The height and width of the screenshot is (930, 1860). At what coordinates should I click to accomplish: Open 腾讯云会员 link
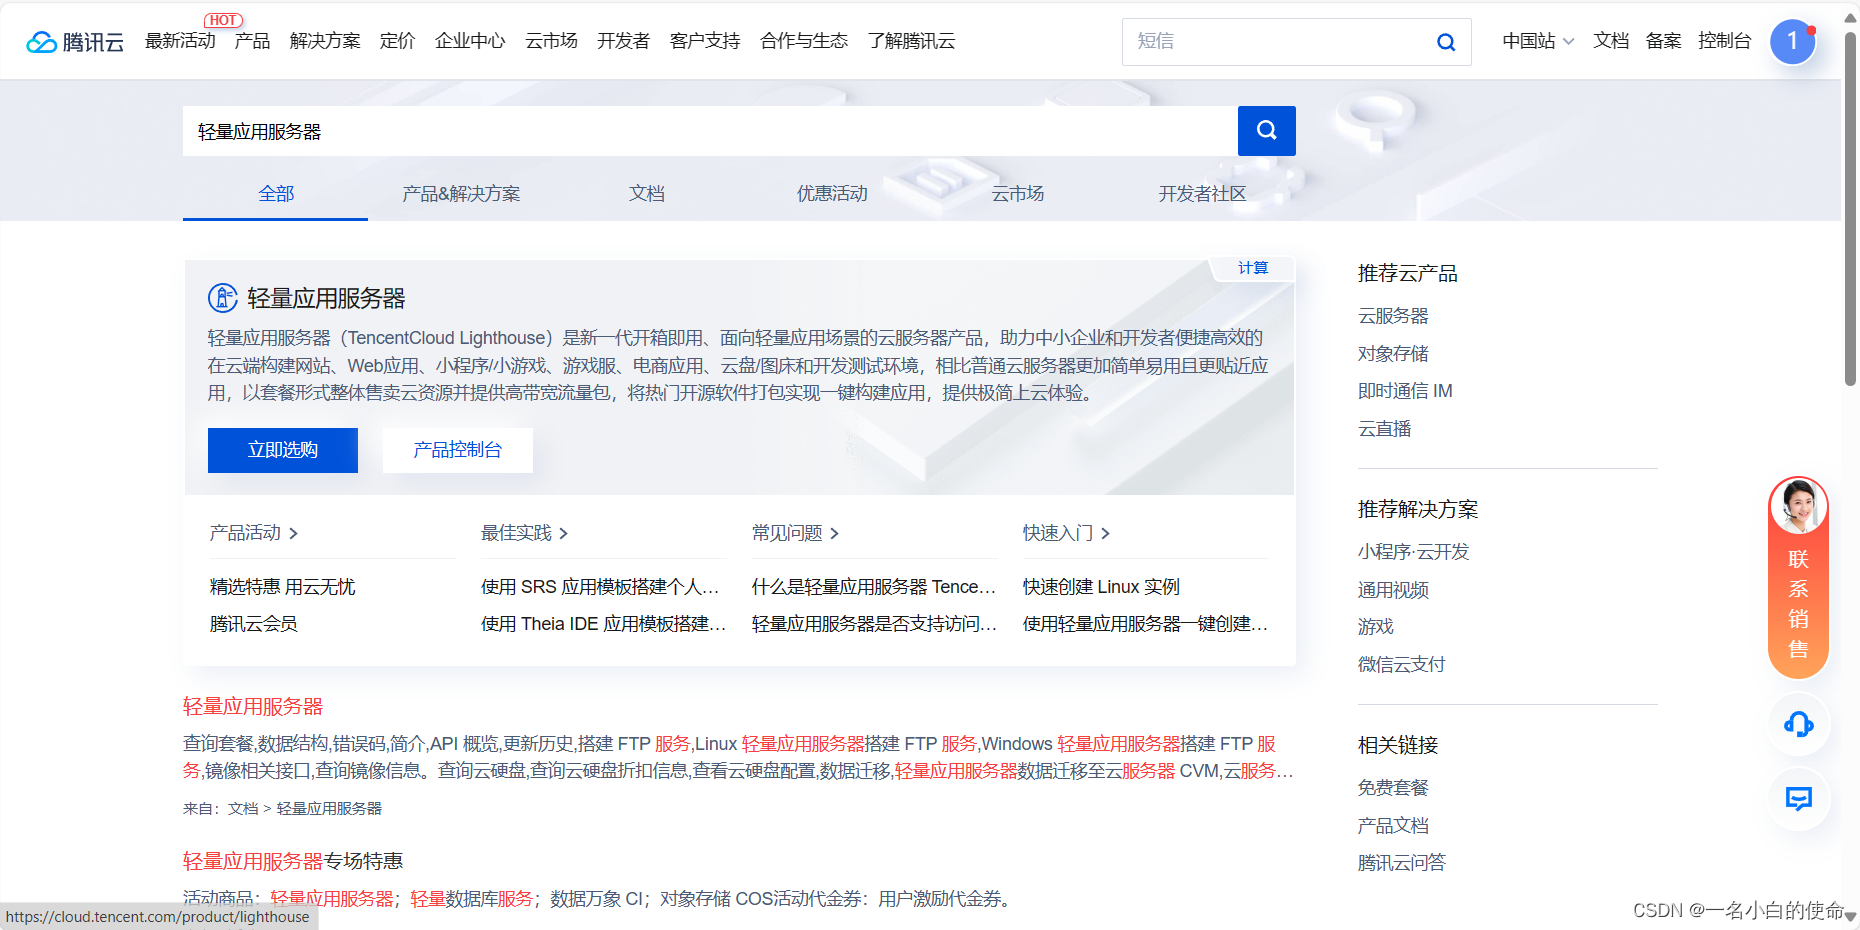point(254,624)
